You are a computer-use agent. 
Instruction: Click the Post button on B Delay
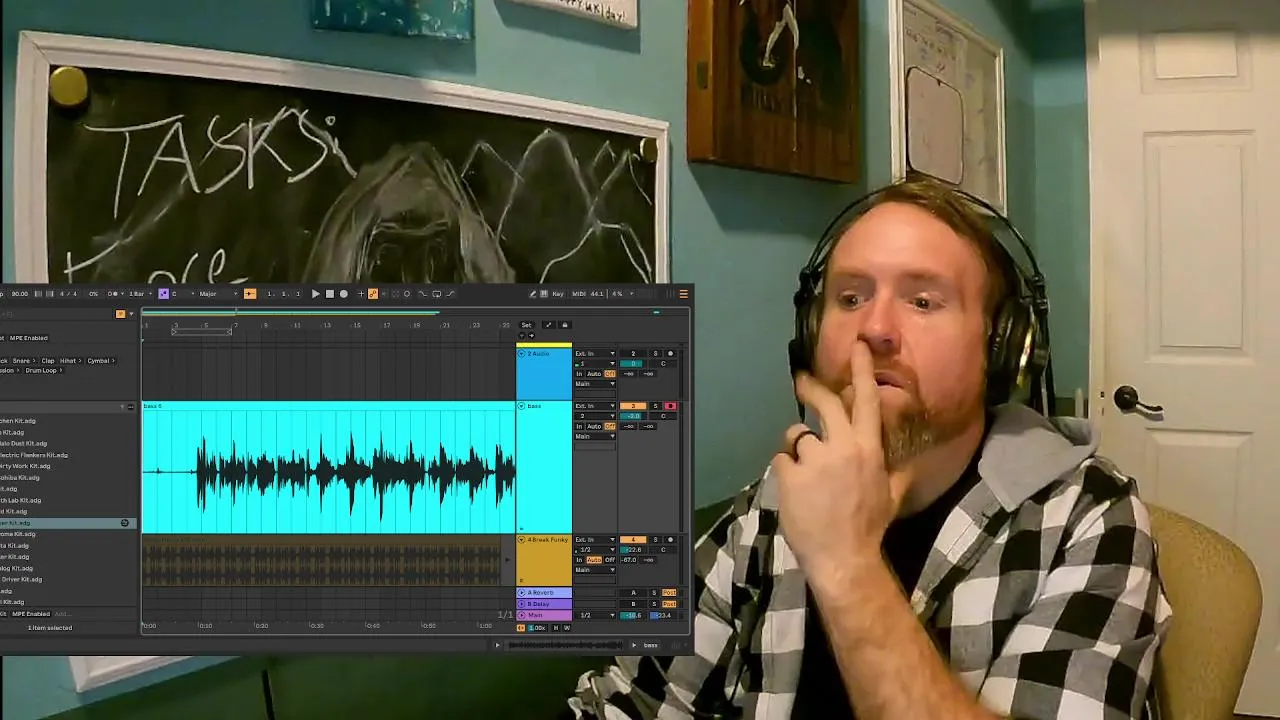[669, 604]
